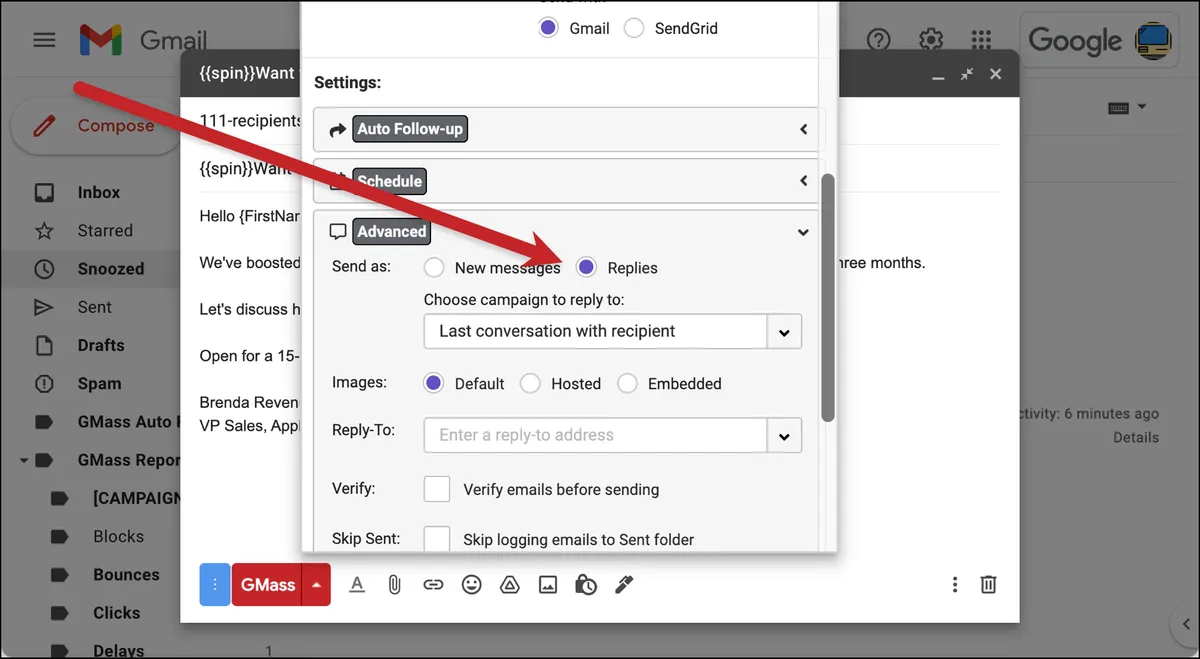Enable Verify emails before sending checkbox
The width and height of the screenshot is (1200, 659).
(x=437, y=489)
